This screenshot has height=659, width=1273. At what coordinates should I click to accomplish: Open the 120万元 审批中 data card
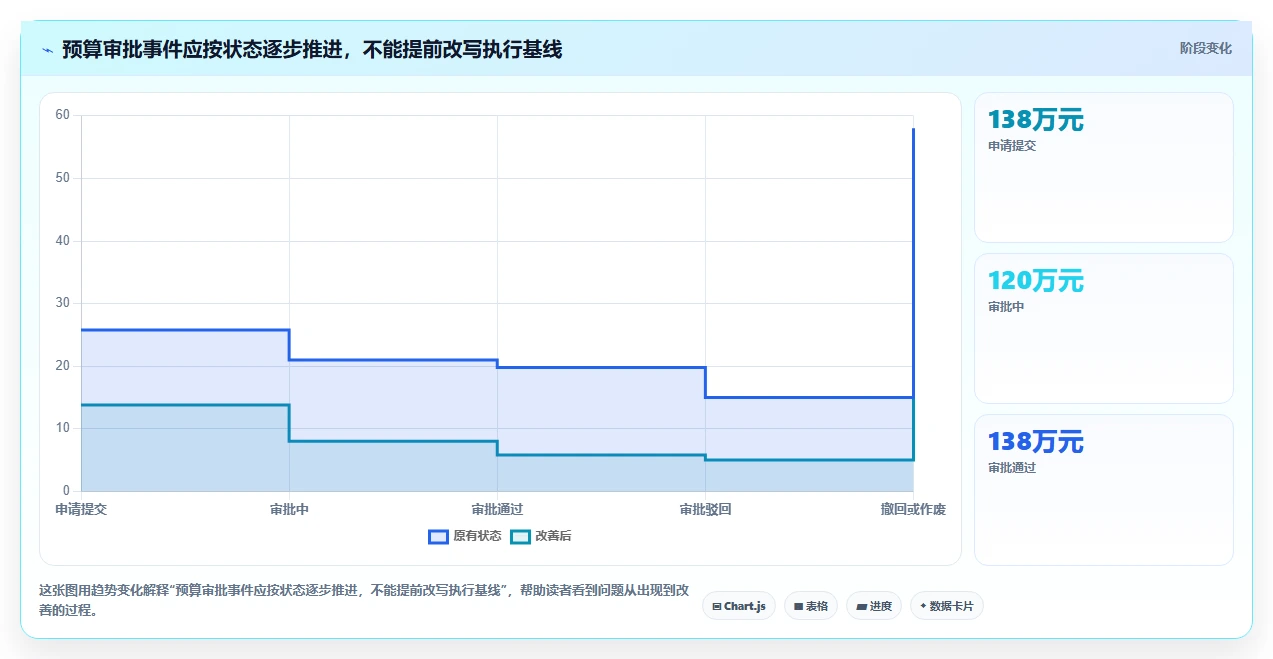pos(1103,329)
